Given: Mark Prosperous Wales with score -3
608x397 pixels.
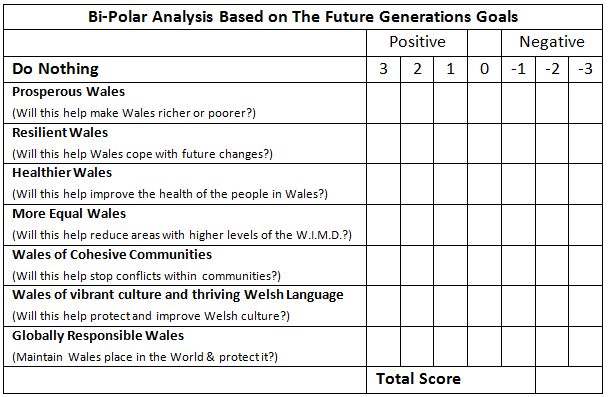Looking at the screenshot, I should tap(586, 103).
